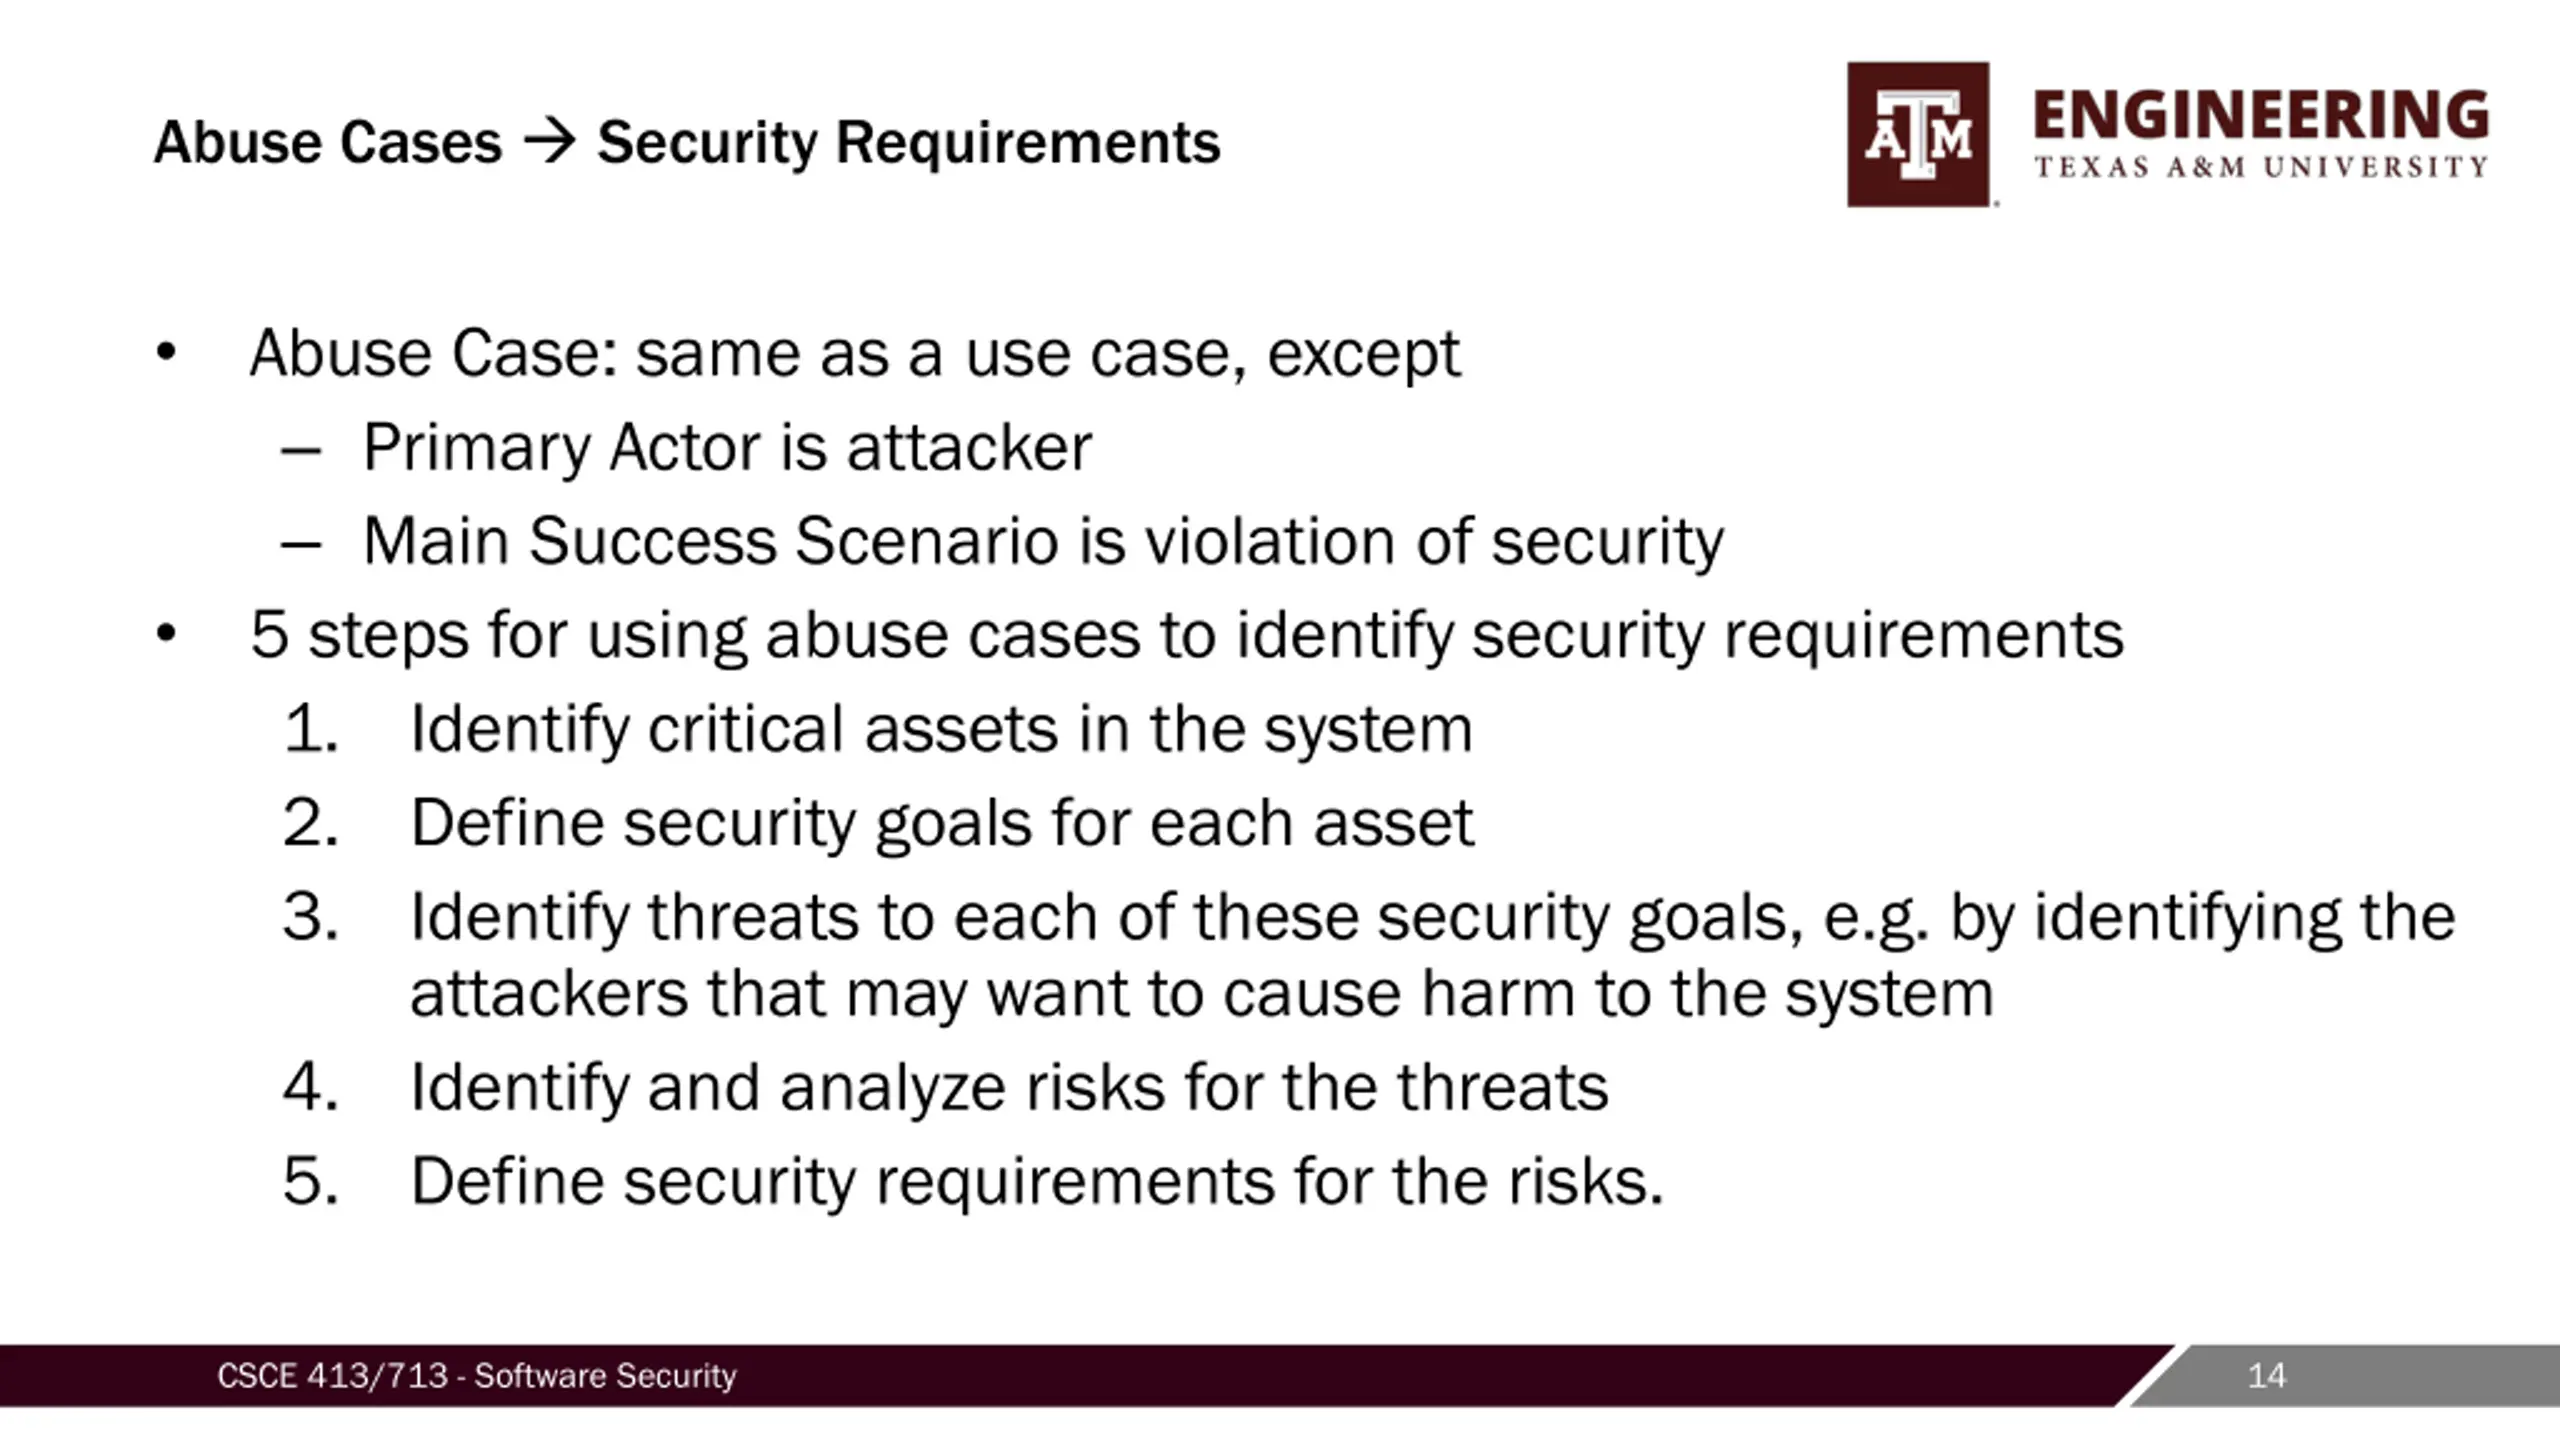The image size is (2560, 1440).
Task: Click Main Success Scenario sub-bullet
Action: 1043,541
